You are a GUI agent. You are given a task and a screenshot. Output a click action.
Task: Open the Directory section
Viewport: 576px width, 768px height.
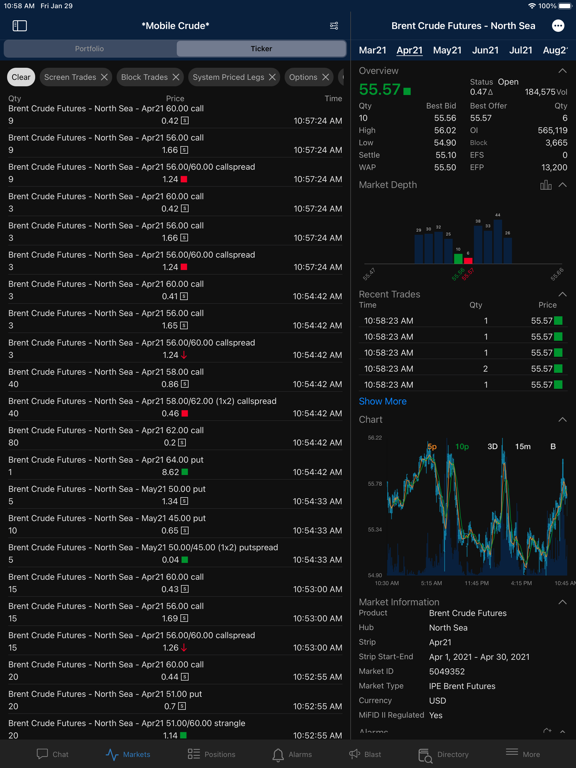443,755
